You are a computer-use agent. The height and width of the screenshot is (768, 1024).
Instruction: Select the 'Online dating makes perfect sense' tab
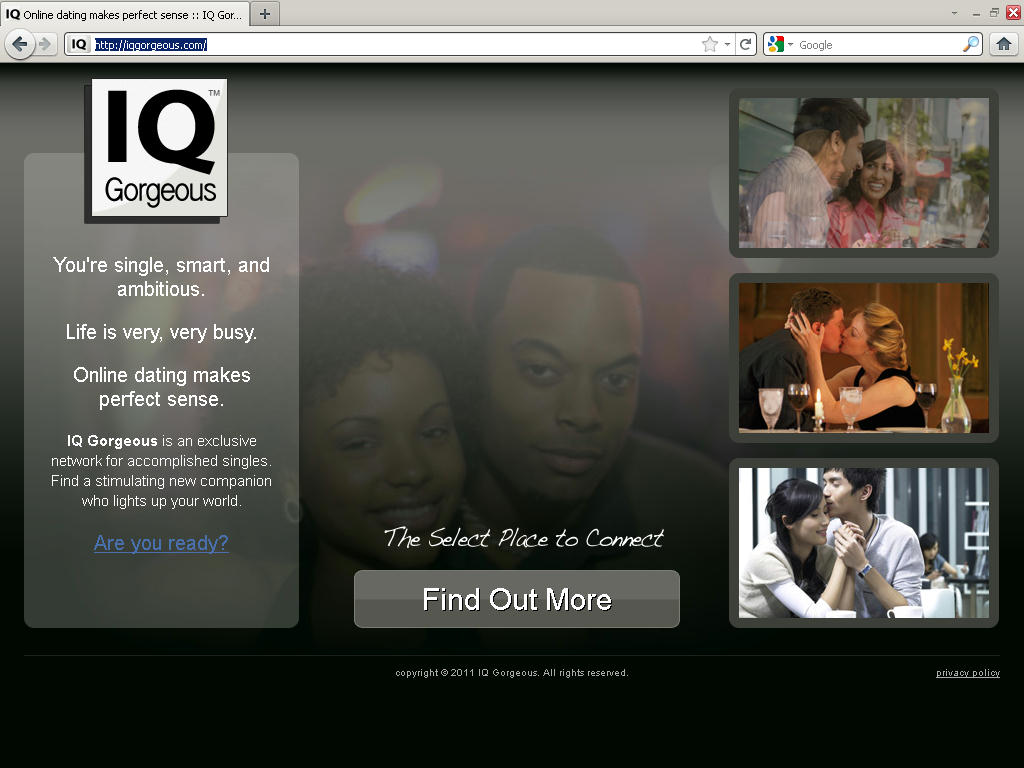(x=125, y=14)
